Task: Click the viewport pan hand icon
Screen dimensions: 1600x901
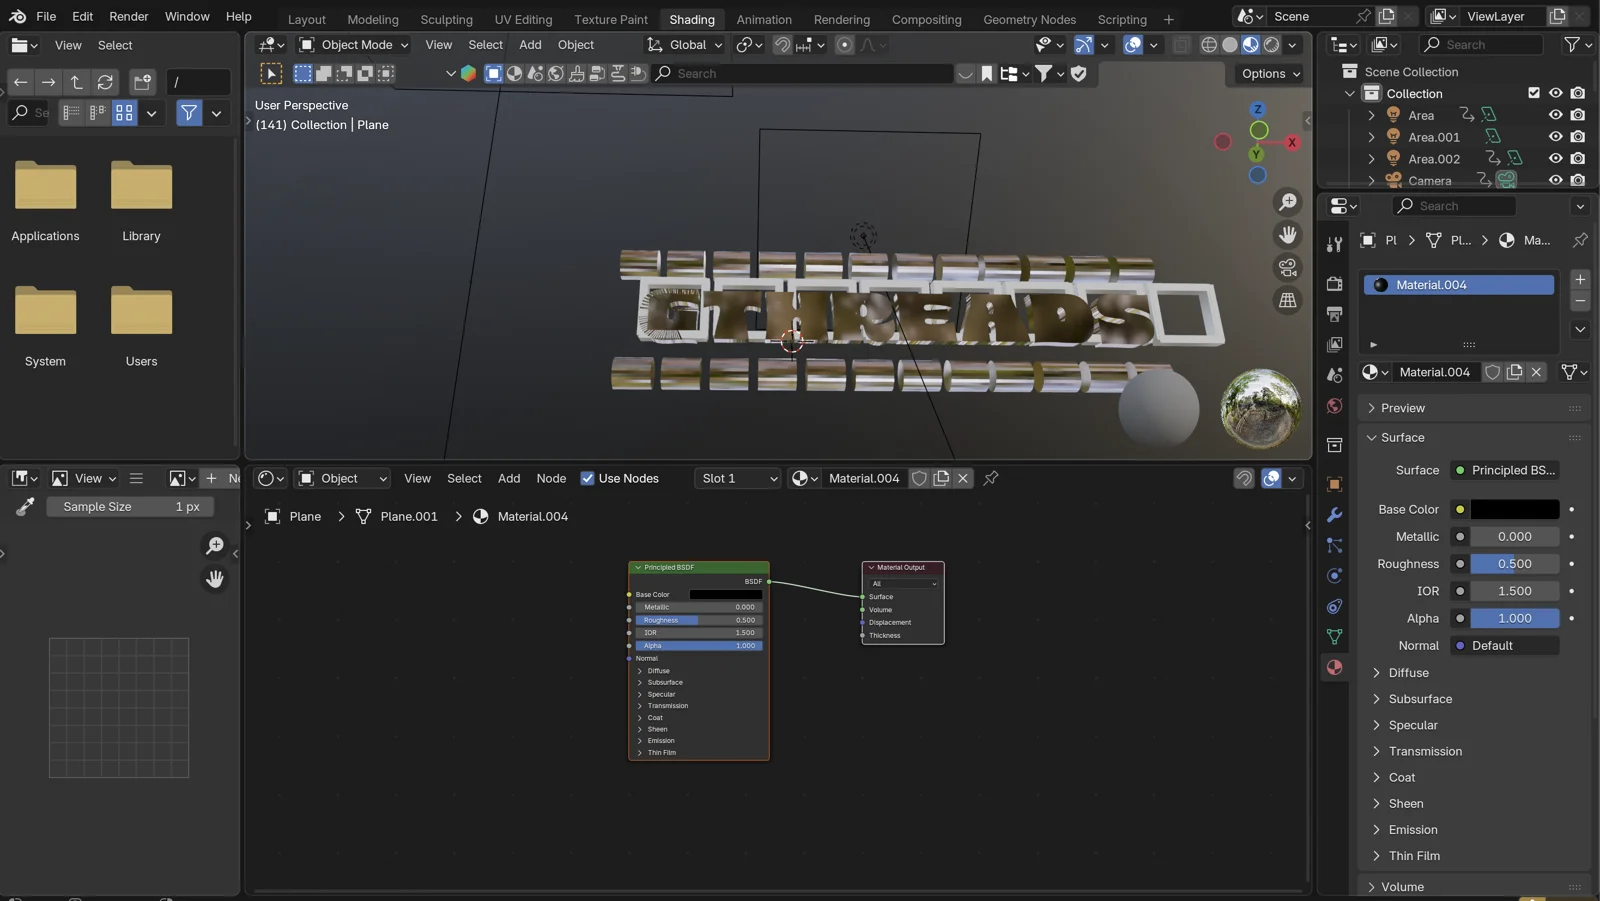Action: coord(1288,235)
